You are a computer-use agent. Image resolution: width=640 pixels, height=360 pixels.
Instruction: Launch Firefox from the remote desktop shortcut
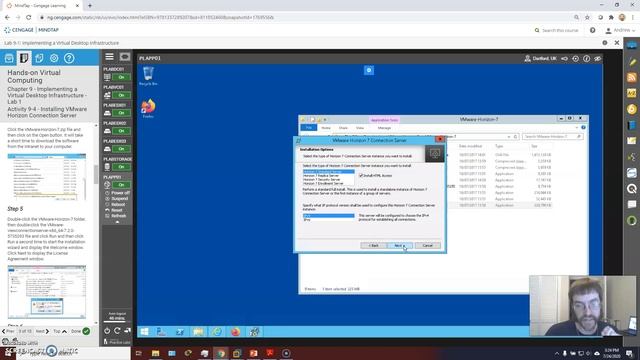pos(148,108)
